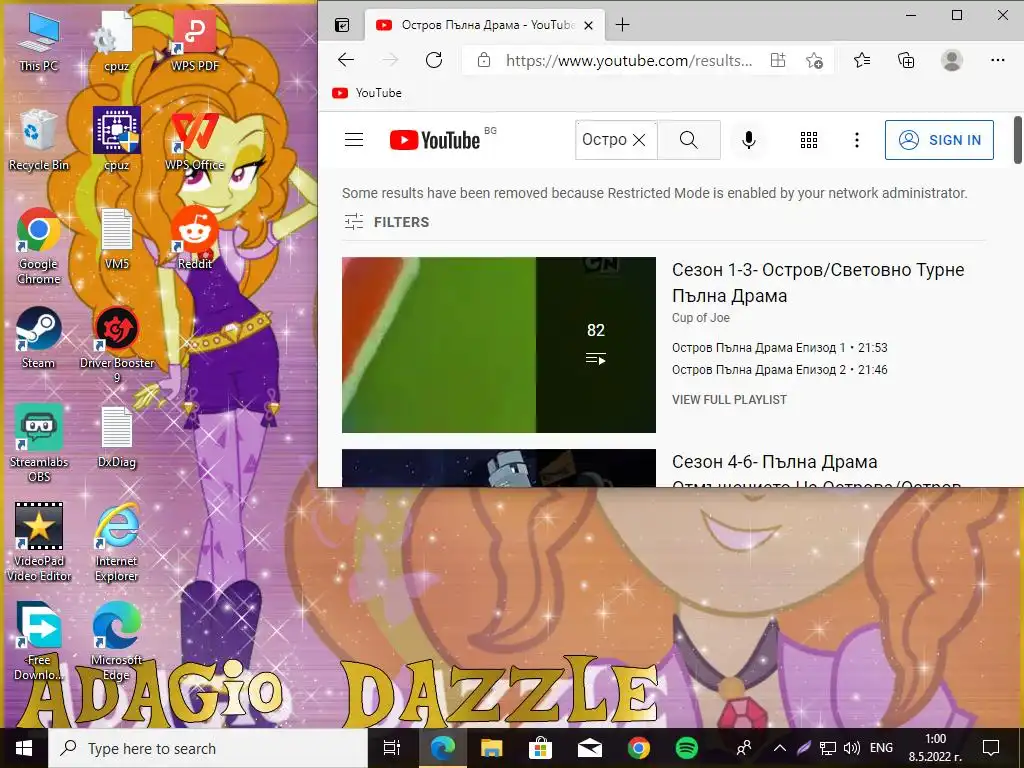Open Edge Settings and more menu
Image resolution: width=1024 pixels, height=768 pixels.
[997, 60]
